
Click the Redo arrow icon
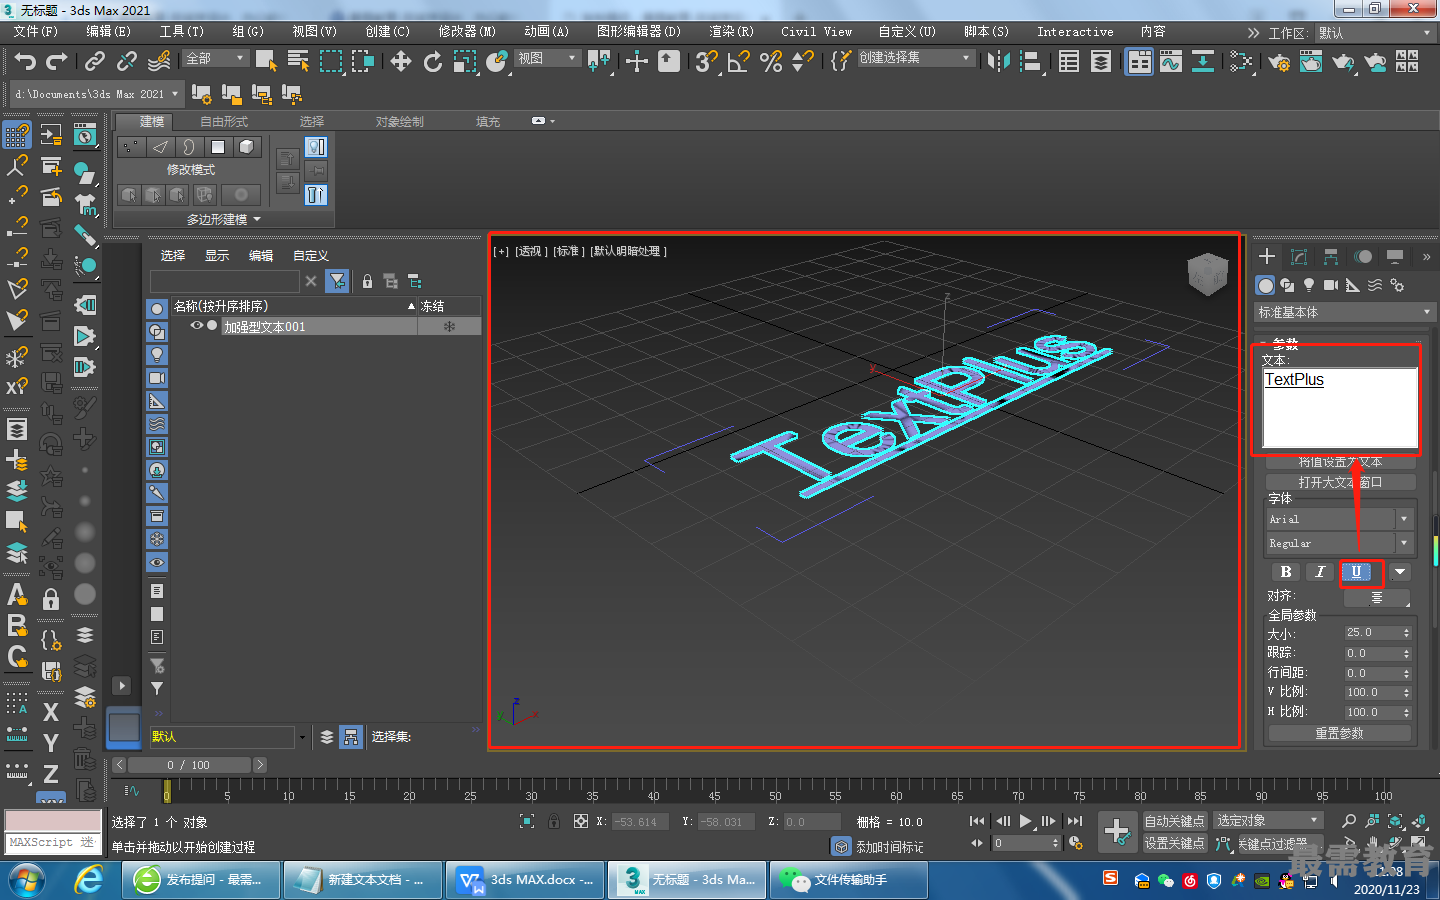coord(57,62)
